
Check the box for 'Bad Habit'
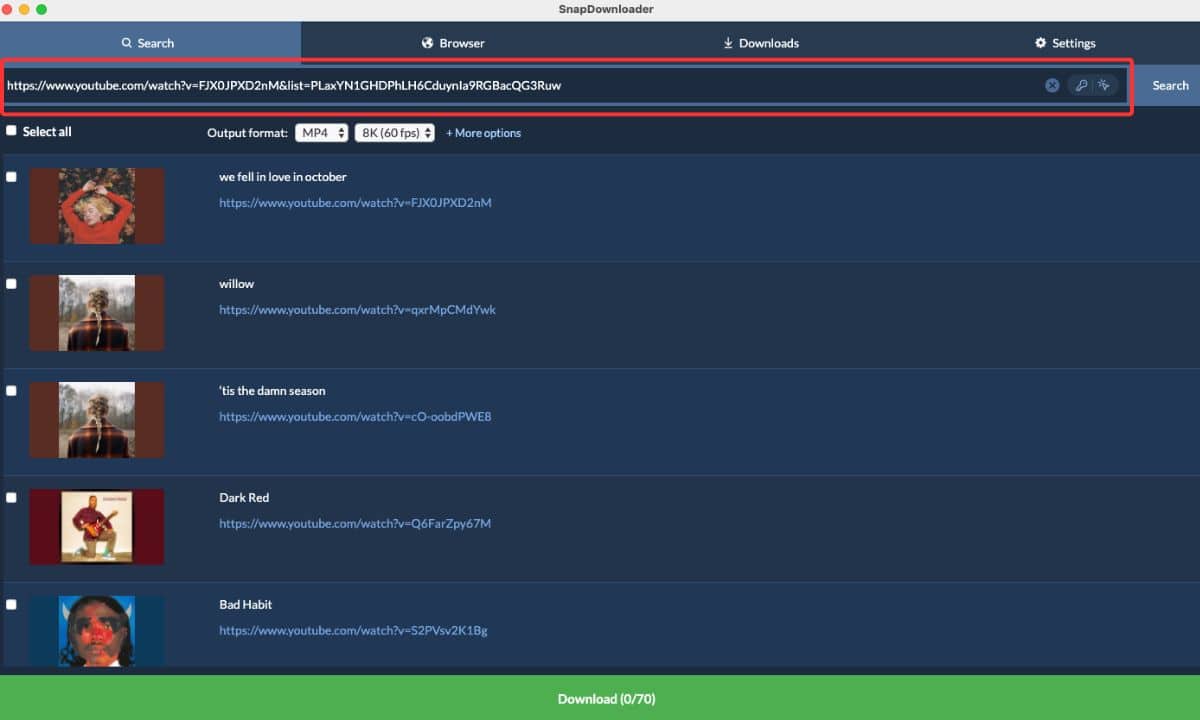[x=11, y=605]
